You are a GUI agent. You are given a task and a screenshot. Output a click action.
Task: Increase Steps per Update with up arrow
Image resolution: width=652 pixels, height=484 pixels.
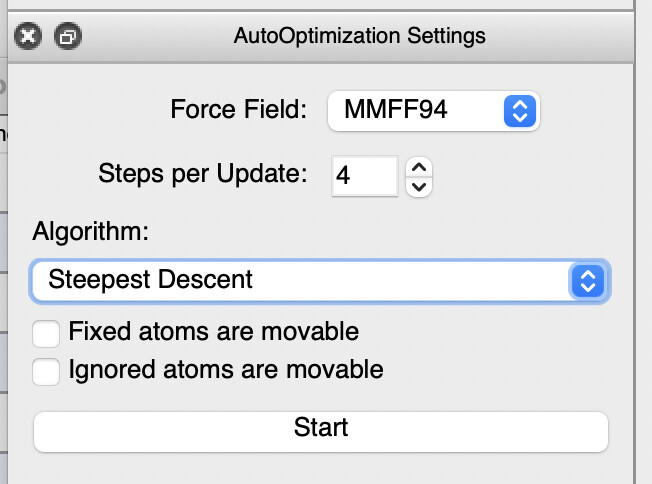coord(420,166)
